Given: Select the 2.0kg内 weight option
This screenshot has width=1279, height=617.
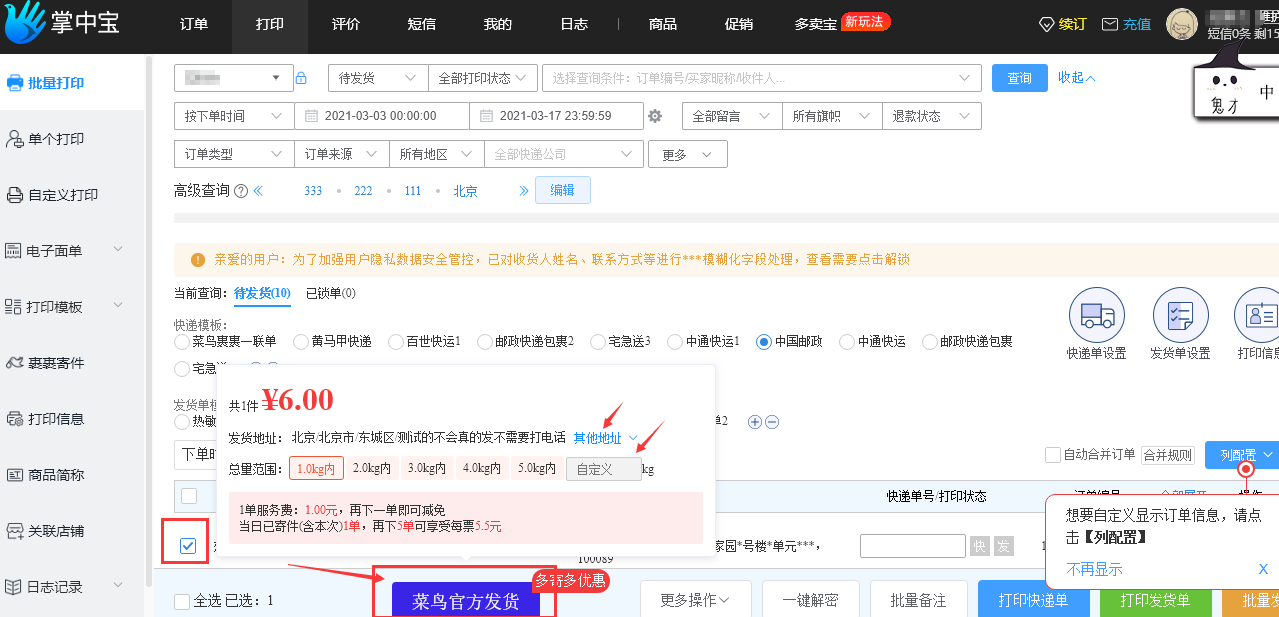Looking at the screenshot, I should point(371,468).
